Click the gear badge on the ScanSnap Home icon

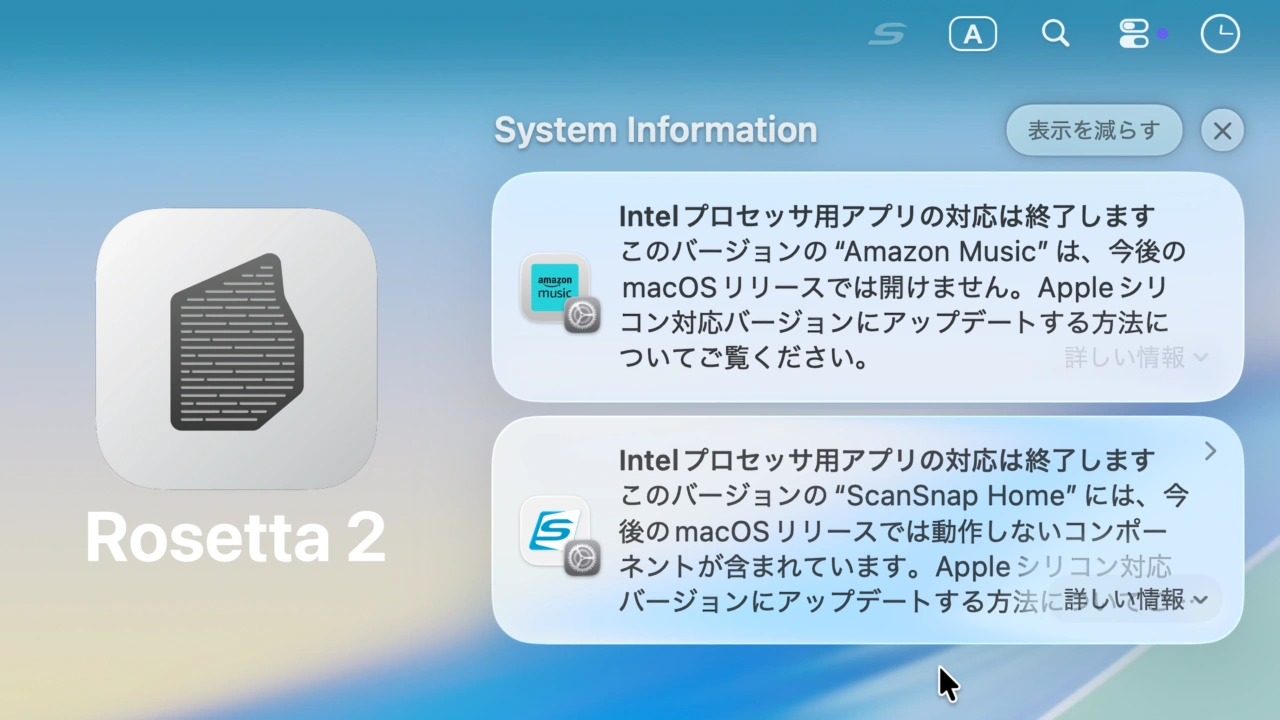(582, 558)
